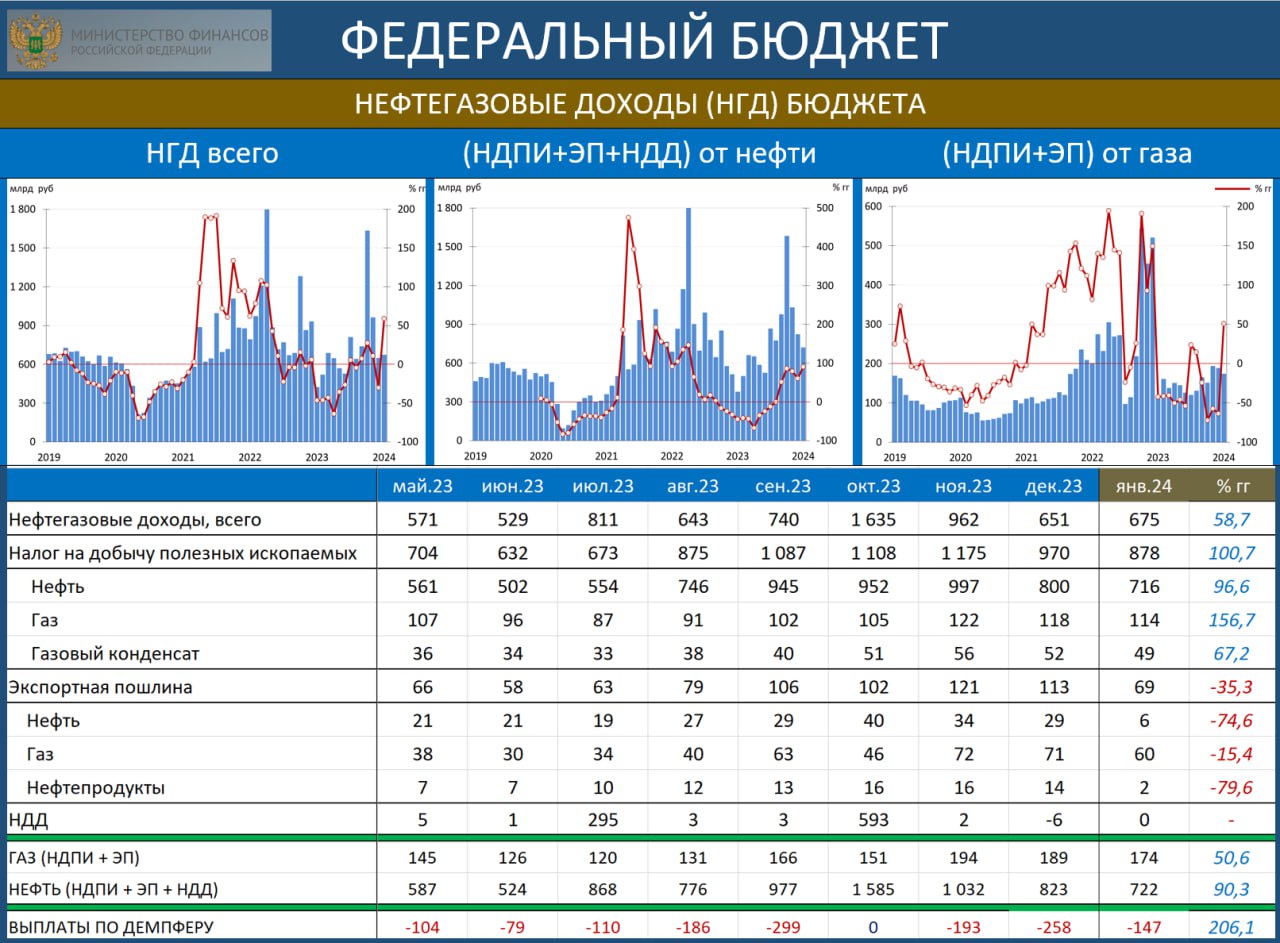1280x943 pixels.
Task: Click the '1 032' oil total for ноя.23
Action: click(963, 890)
